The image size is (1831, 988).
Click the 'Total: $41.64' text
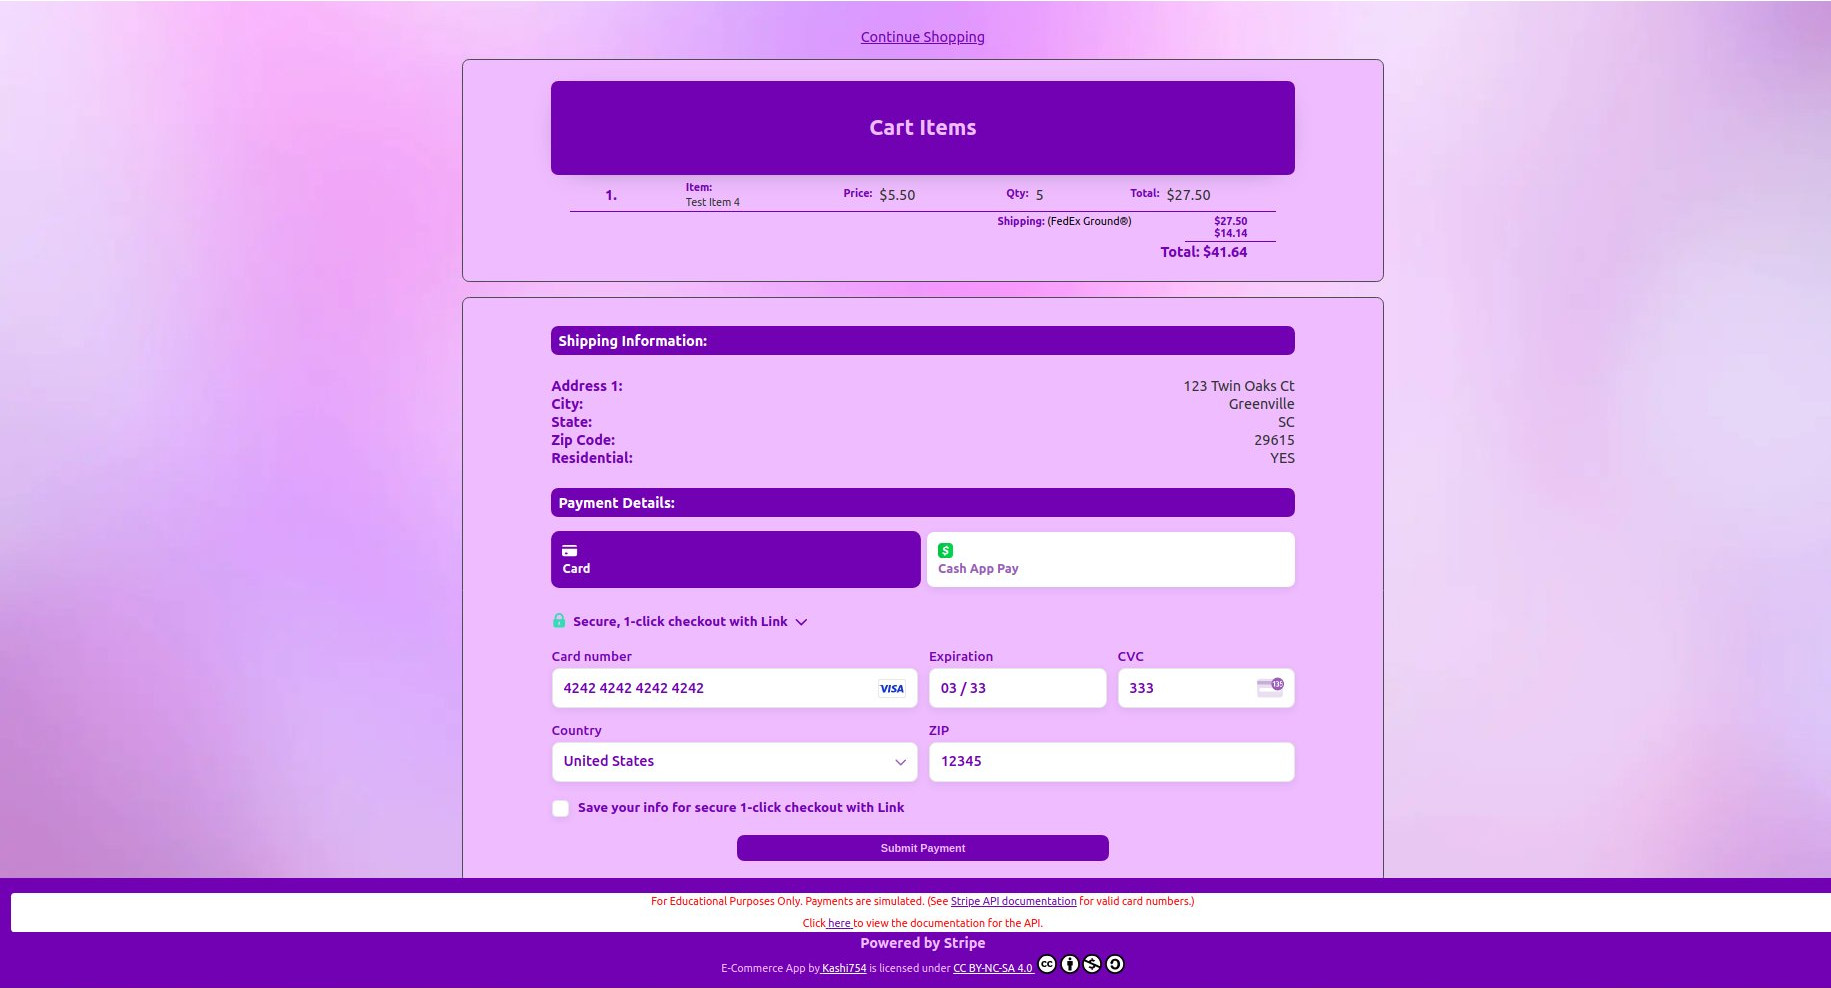click(x=1203, y=252)
